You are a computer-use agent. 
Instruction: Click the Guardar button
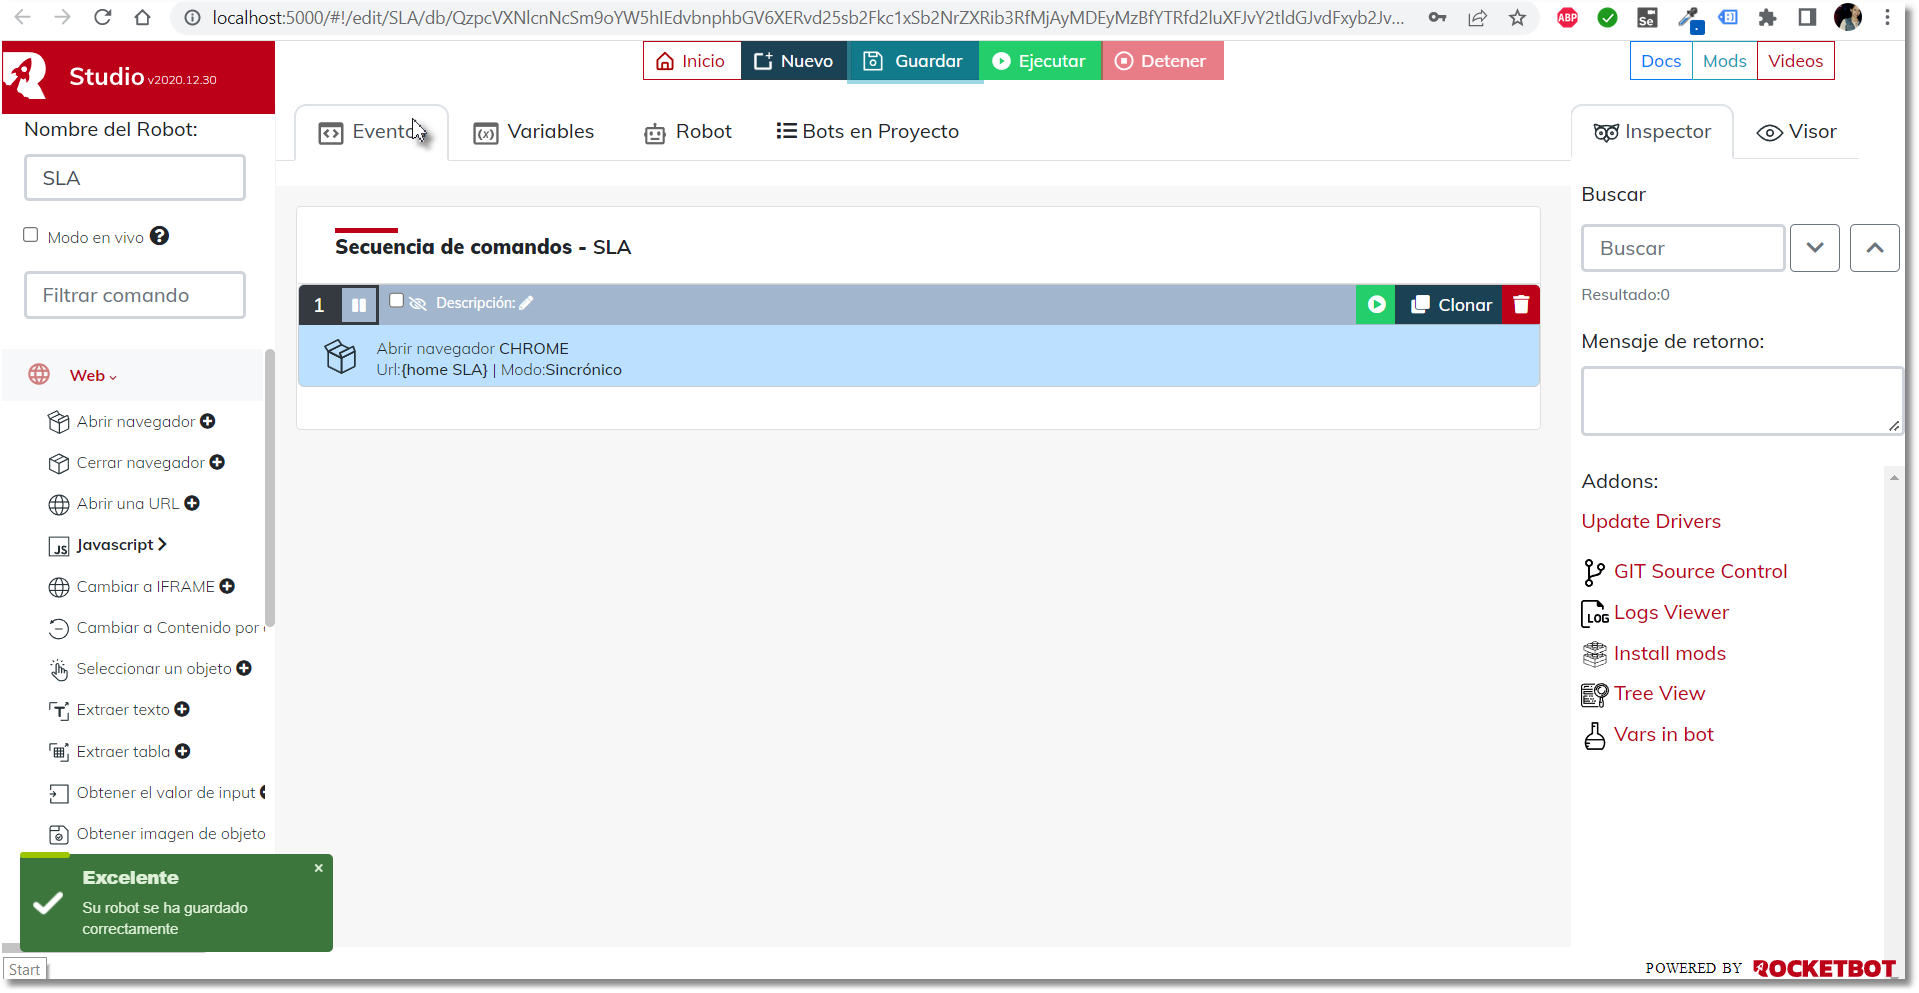pos(913,61)
